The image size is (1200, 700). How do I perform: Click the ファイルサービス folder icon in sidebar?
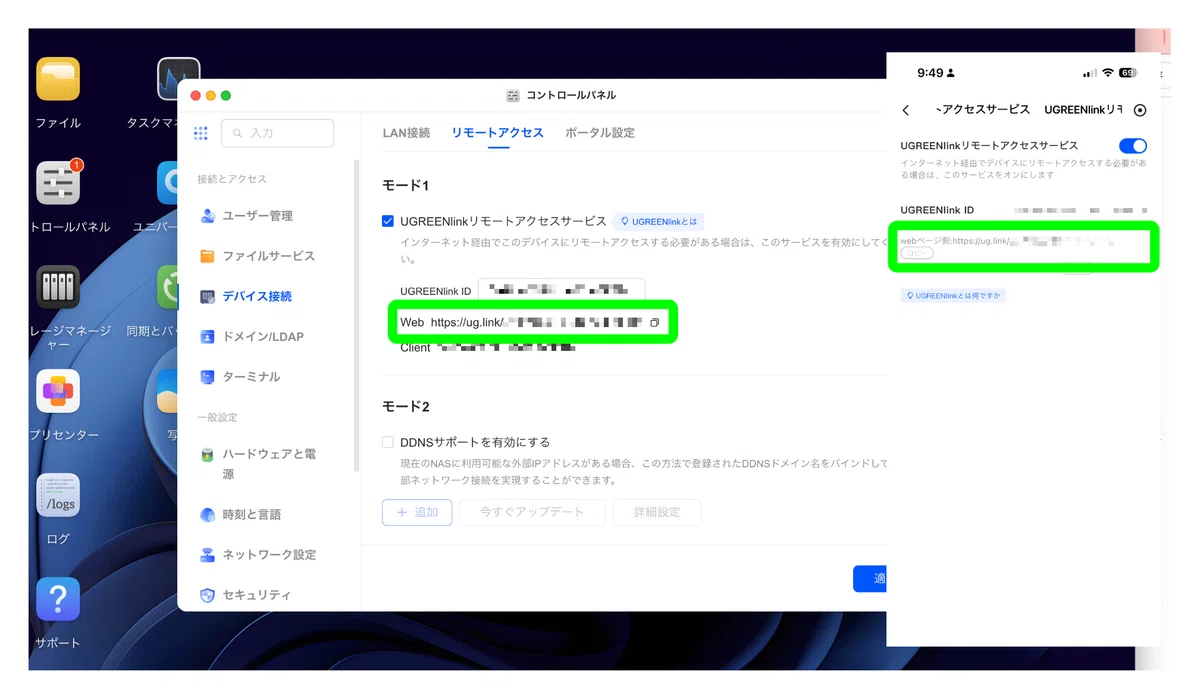click(x=207, y=256)
